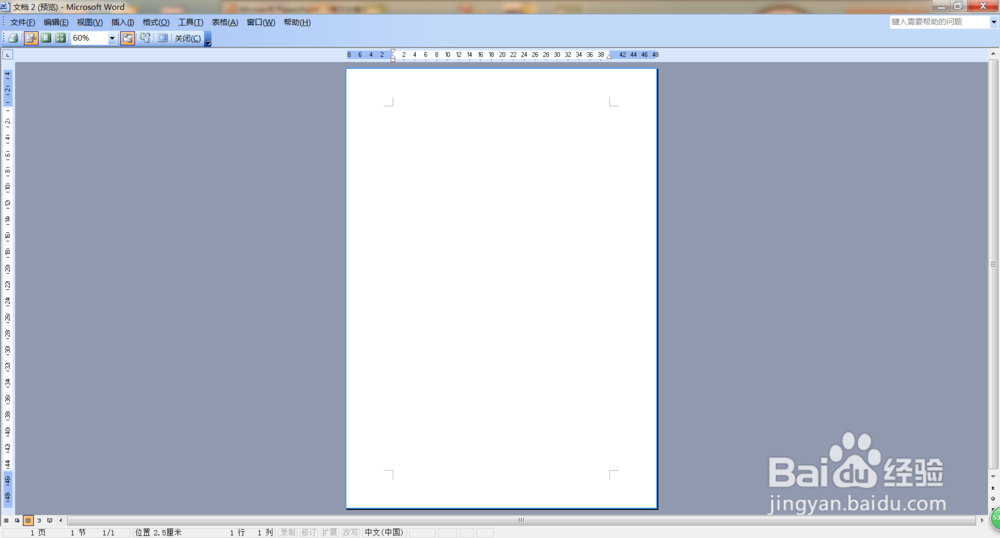Image resolution: width=1000 pixels, height=538 pixels.
Task: Switch to Outline view icon
Action: 39,521
